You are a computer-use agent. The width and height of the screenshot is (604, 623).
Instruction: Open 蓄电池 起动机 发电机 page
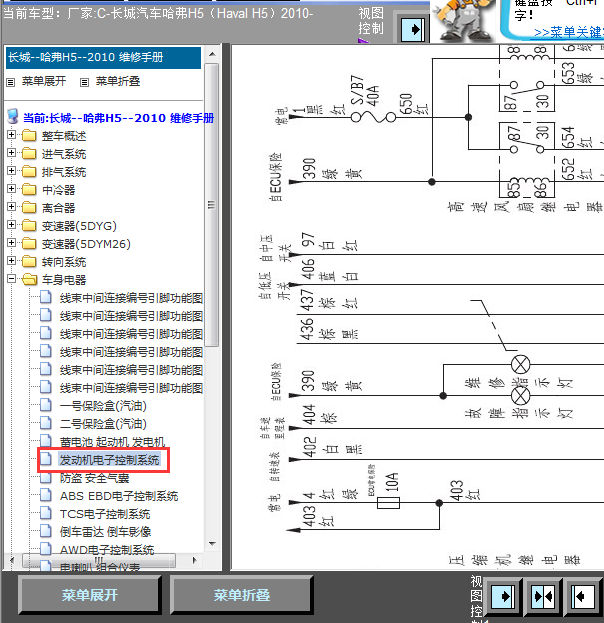click(112, 442)
